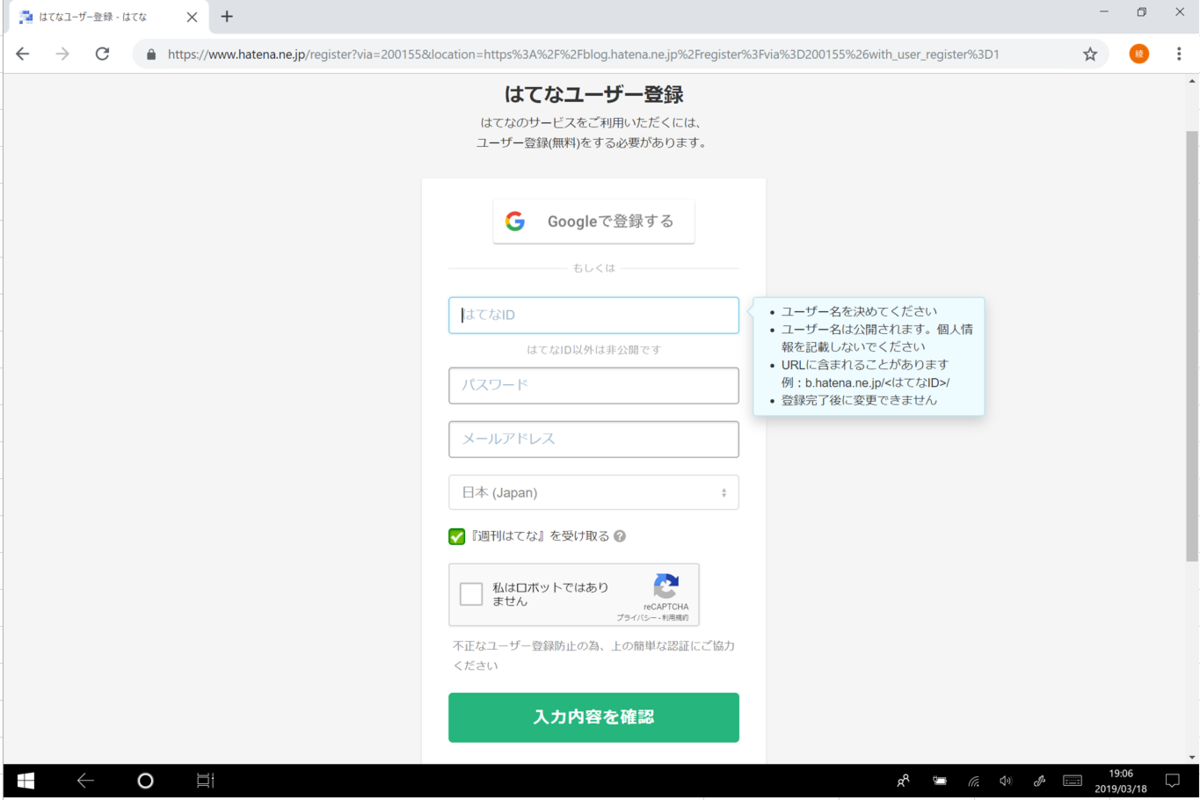
Task: Open the Chrome profile avatar
Action: click(1139, 54)
